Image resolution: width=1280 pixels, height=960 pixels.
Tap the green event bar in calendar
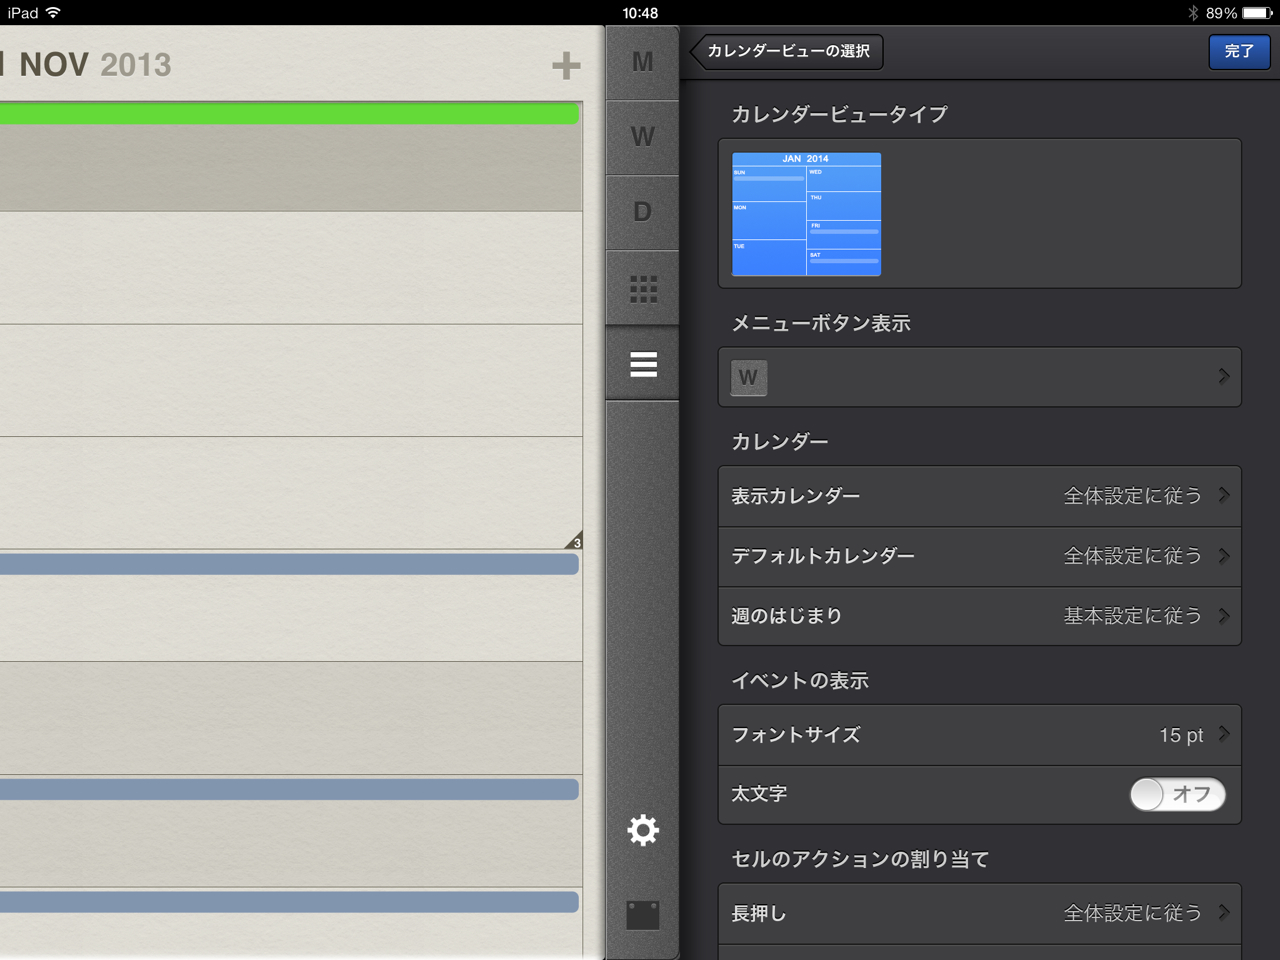pyautogui.click(x=289, y=114)
